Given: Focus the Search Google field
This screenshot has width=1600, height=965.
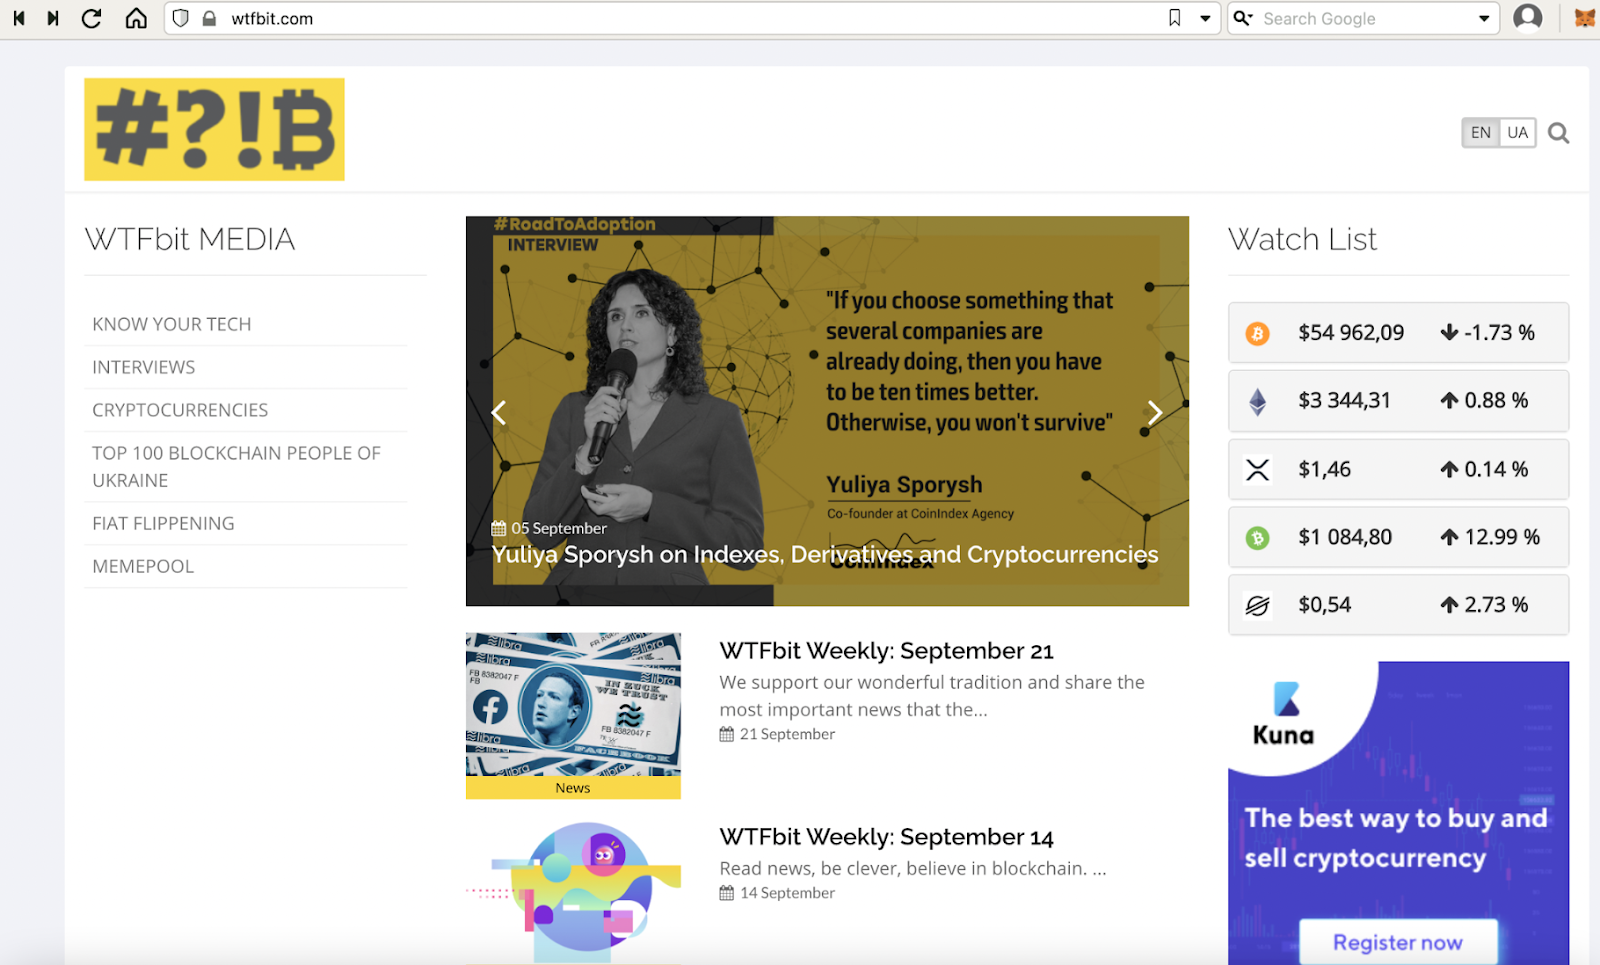Looking at the screenshot, I should click(x=1364, y=19).
